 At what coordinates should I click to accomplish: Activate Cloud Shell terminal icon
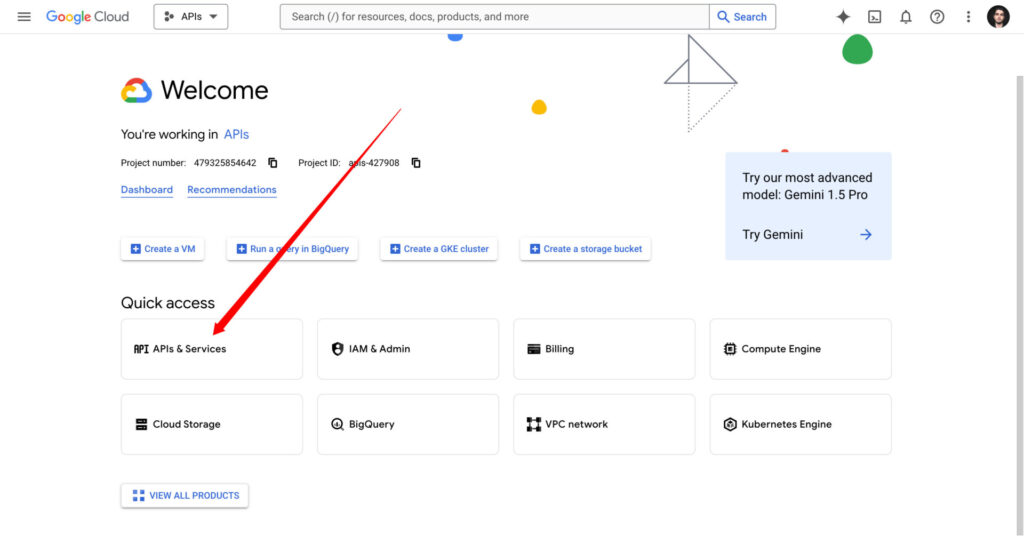point(875,17)
